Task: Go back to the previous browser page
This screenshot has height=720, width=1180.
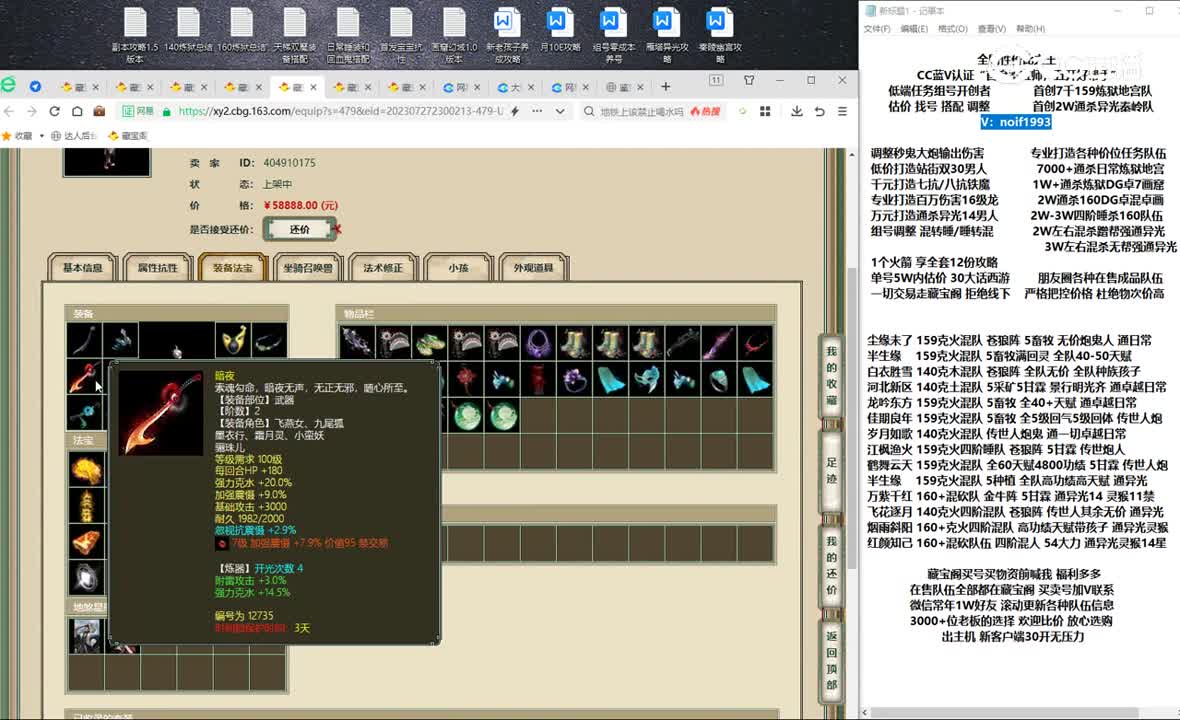Action: 9,111
